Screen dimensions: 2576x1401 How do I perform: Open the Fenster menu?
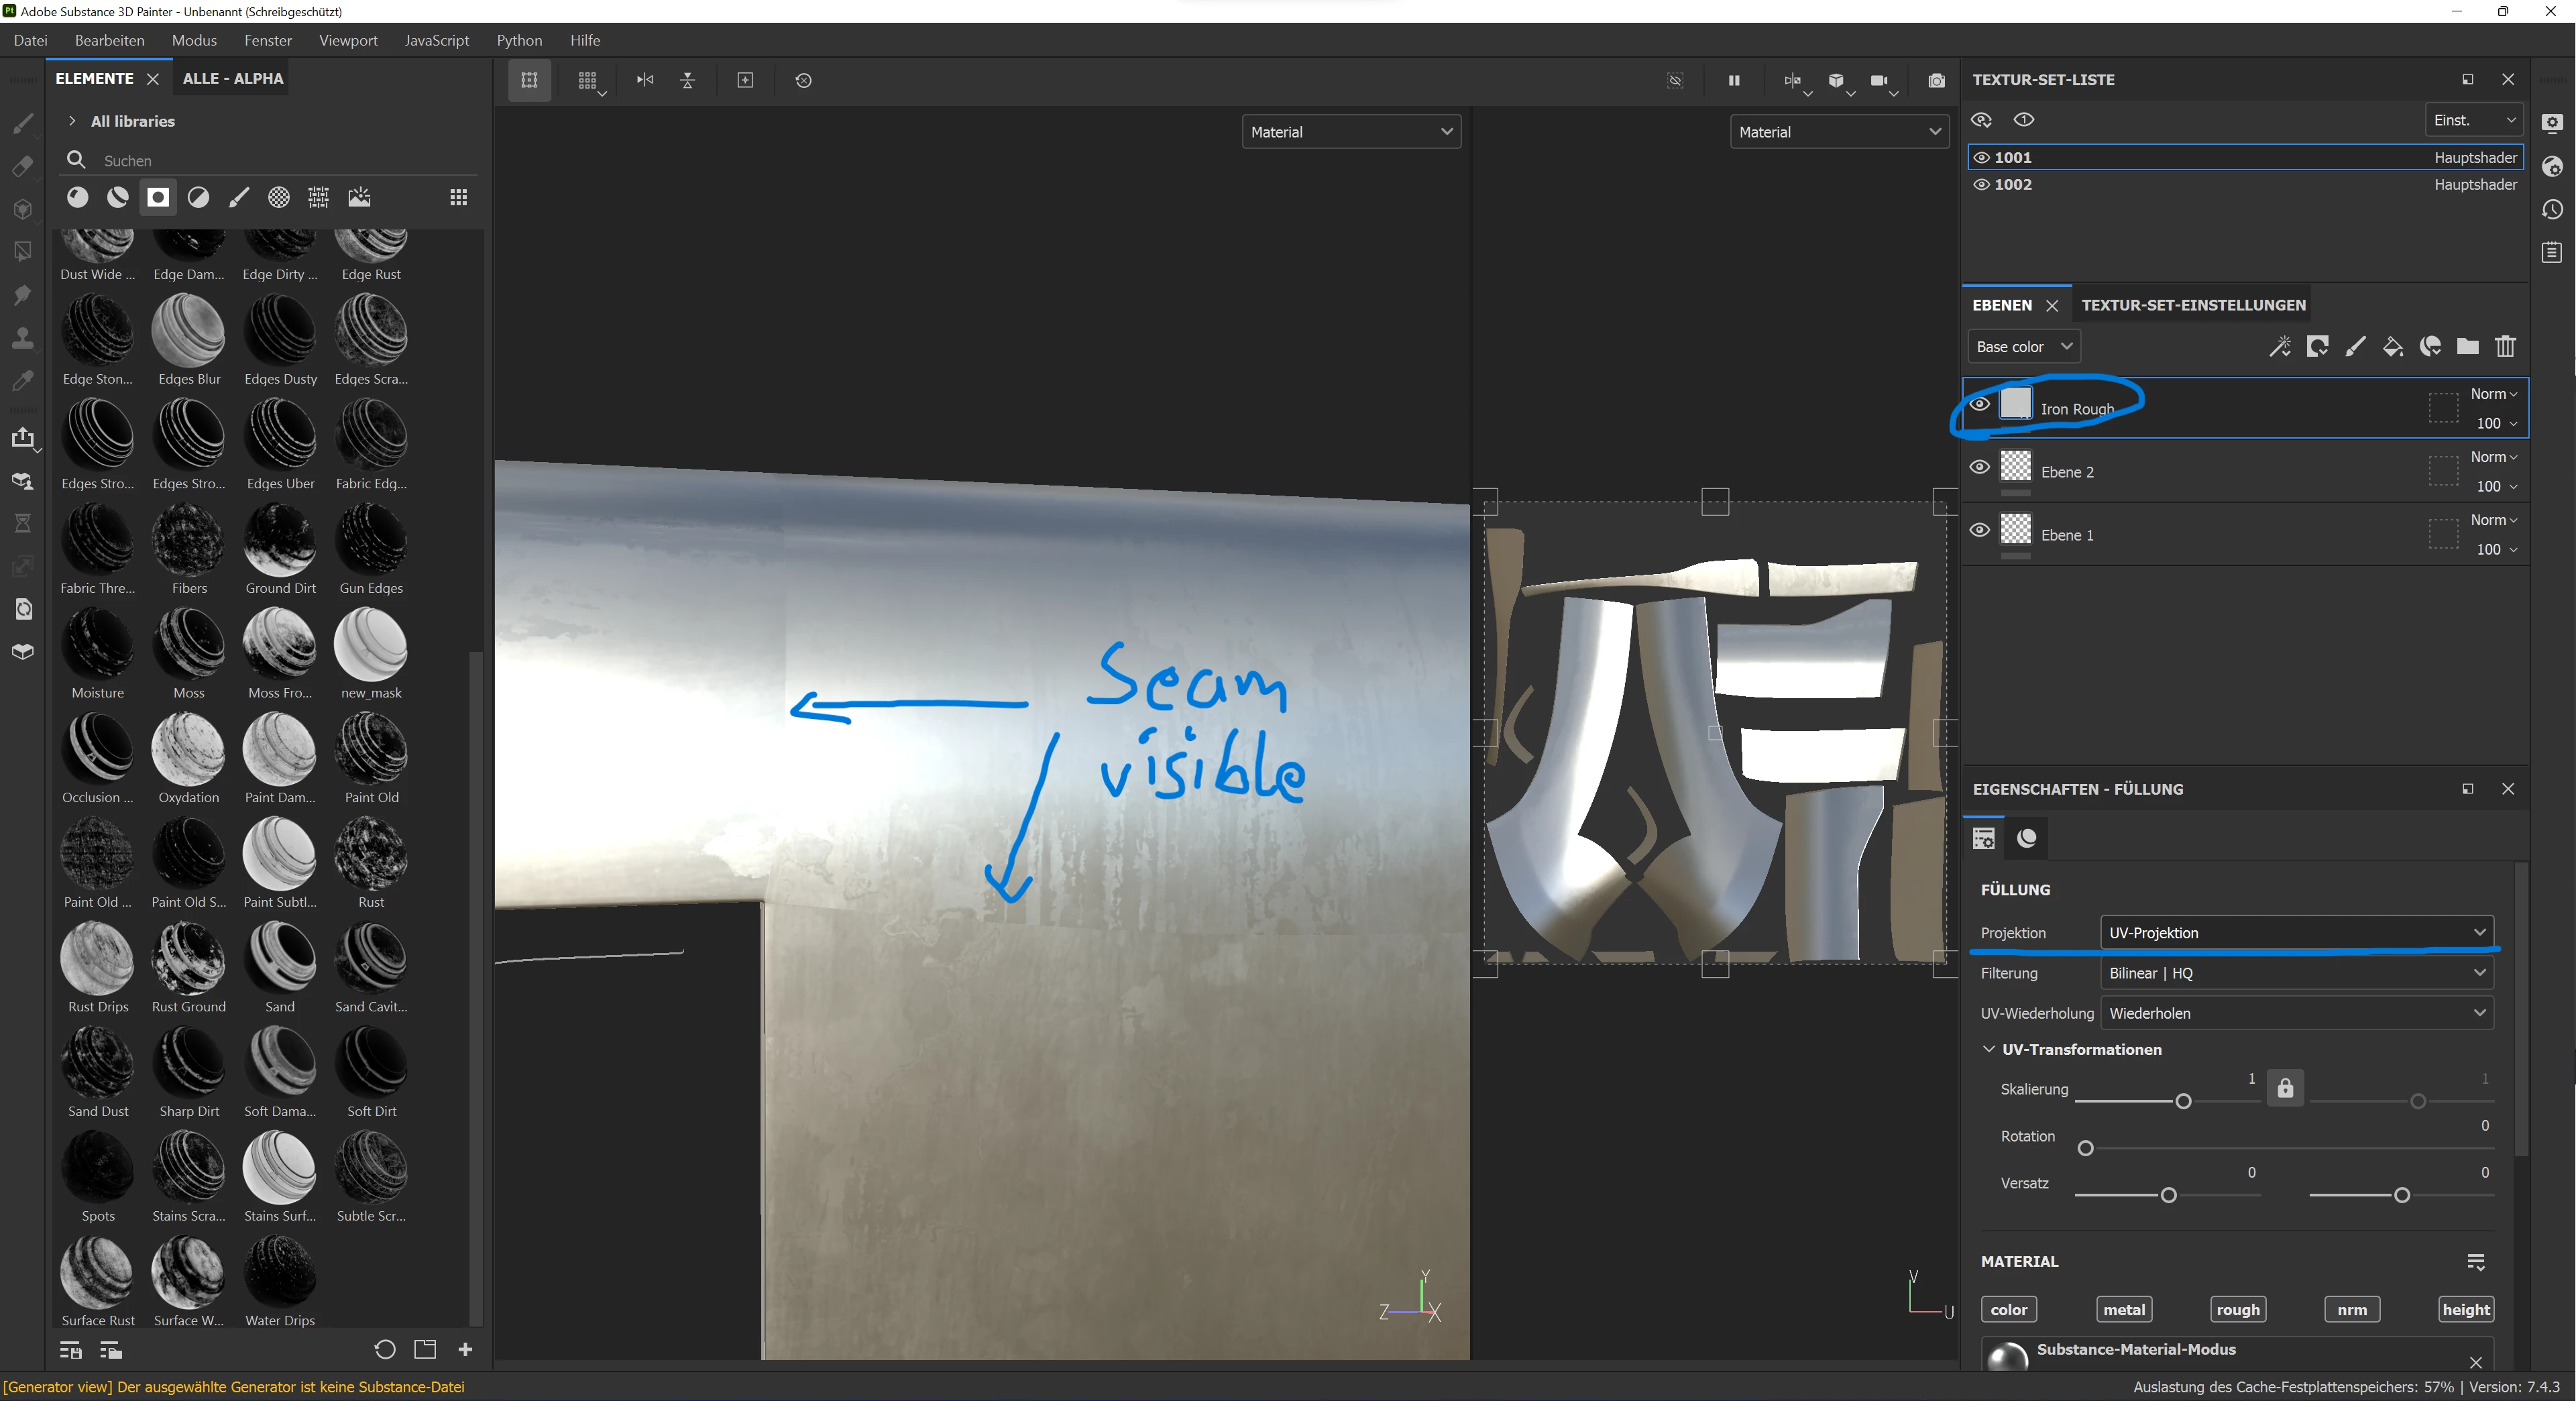pos(268,40)
